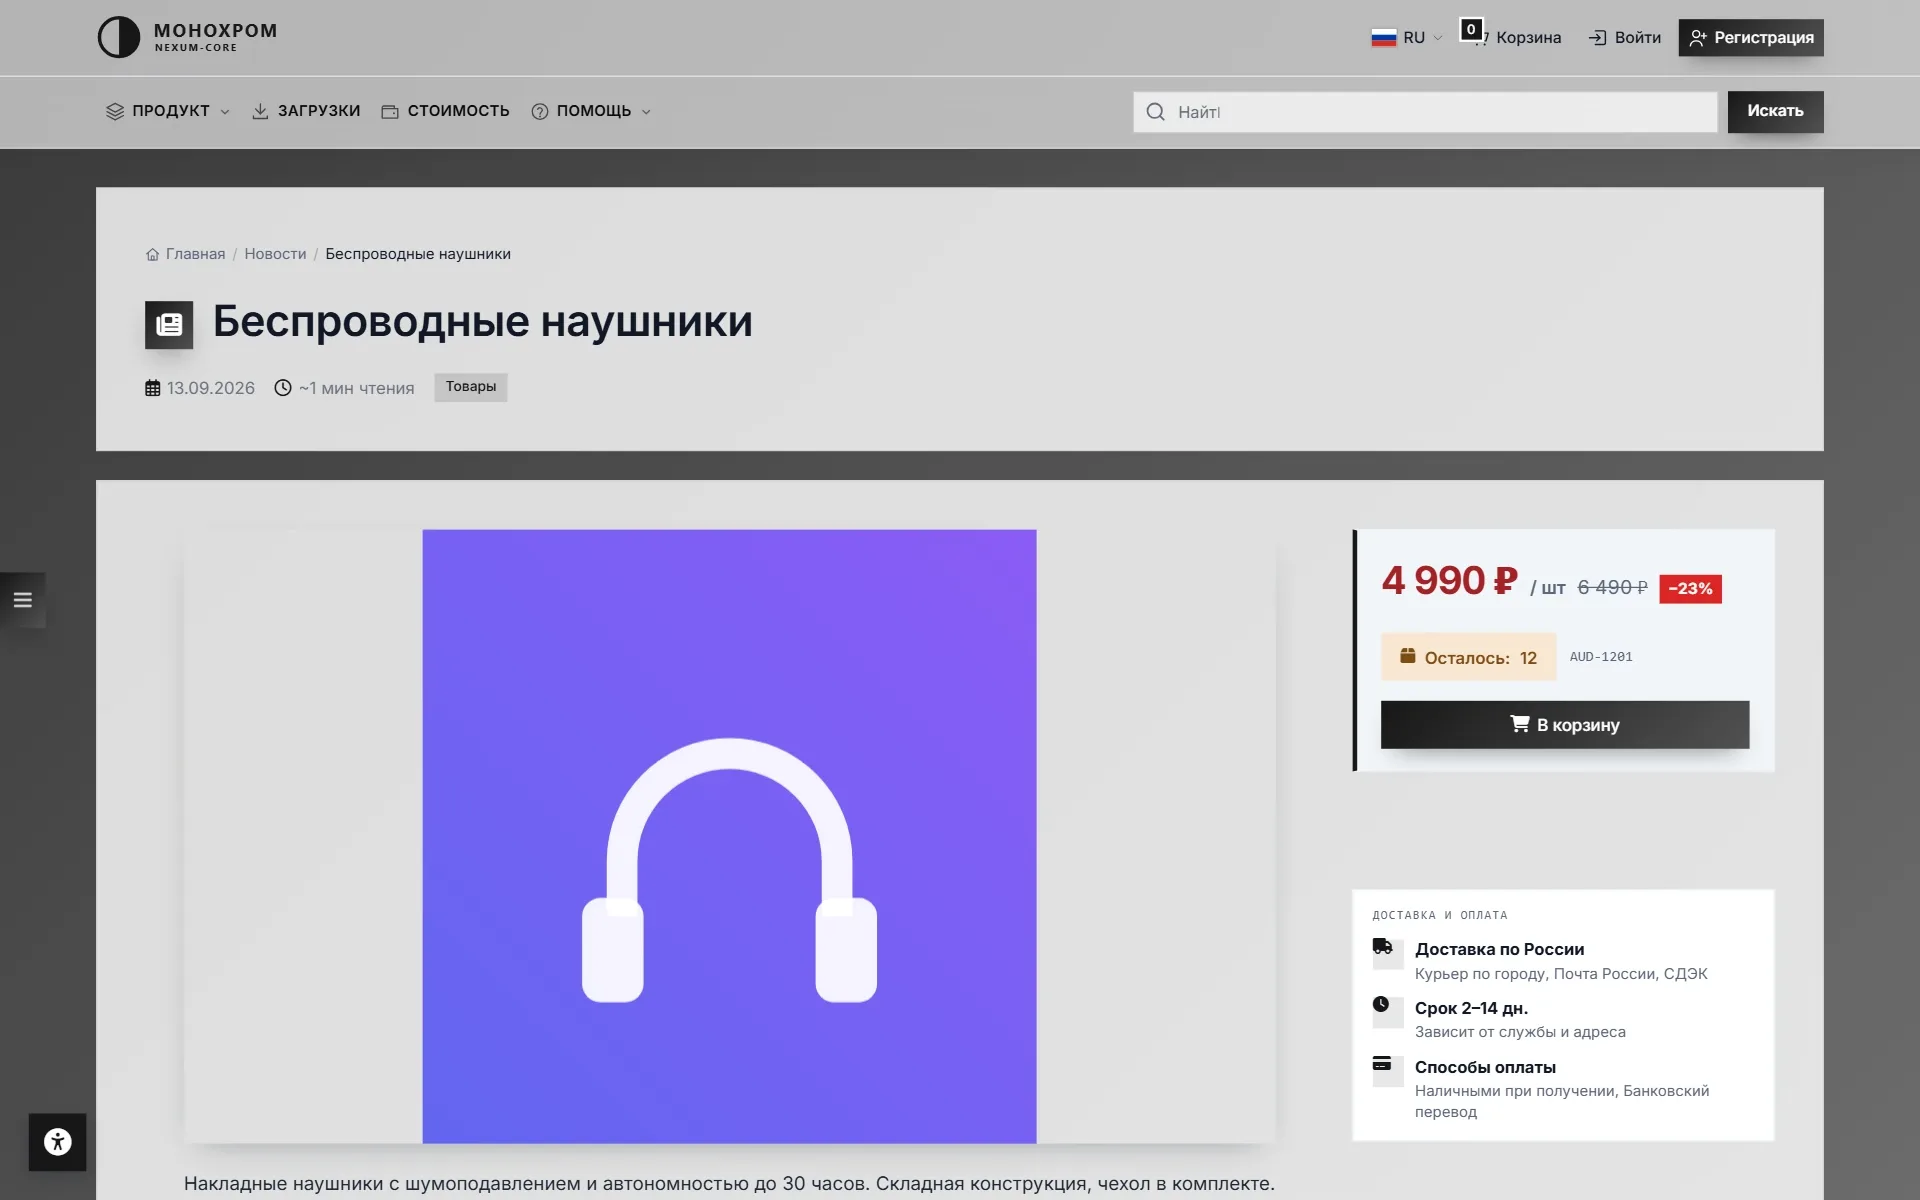Viewport: 1920px width, 1200px height.
Task: Click the download icon beside Загрузки
Action: point(260,111)
